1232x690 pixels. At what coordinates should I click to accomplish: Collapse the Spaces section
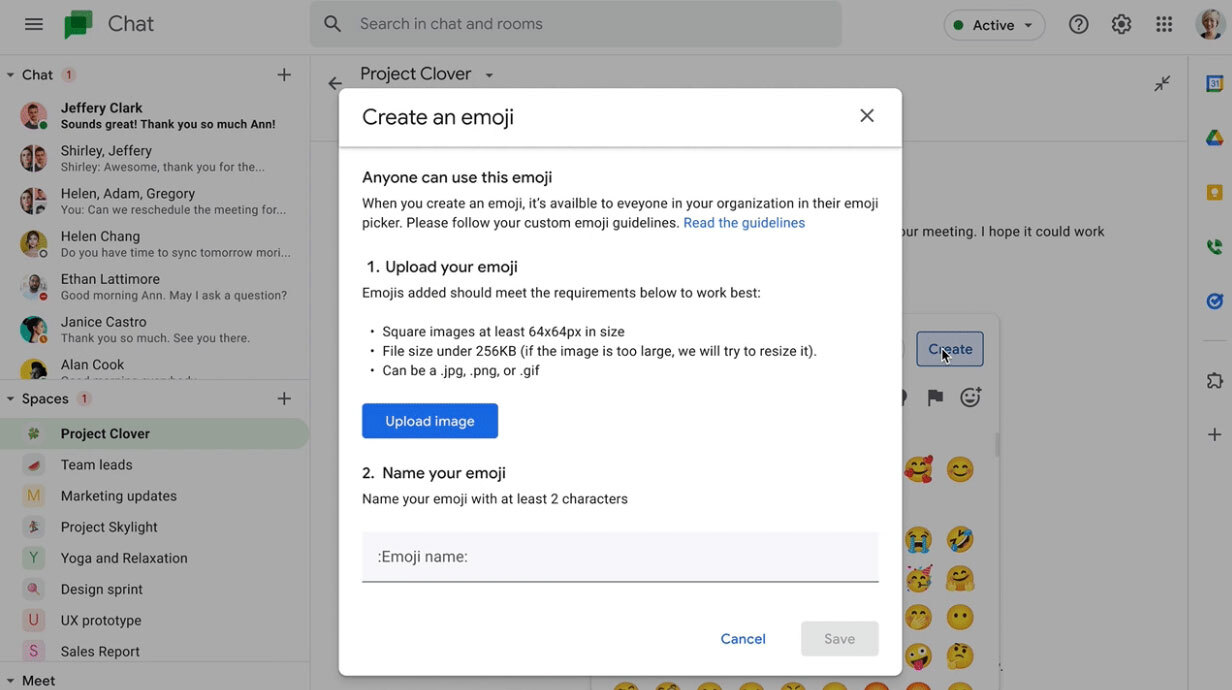[x=11, y=399]
